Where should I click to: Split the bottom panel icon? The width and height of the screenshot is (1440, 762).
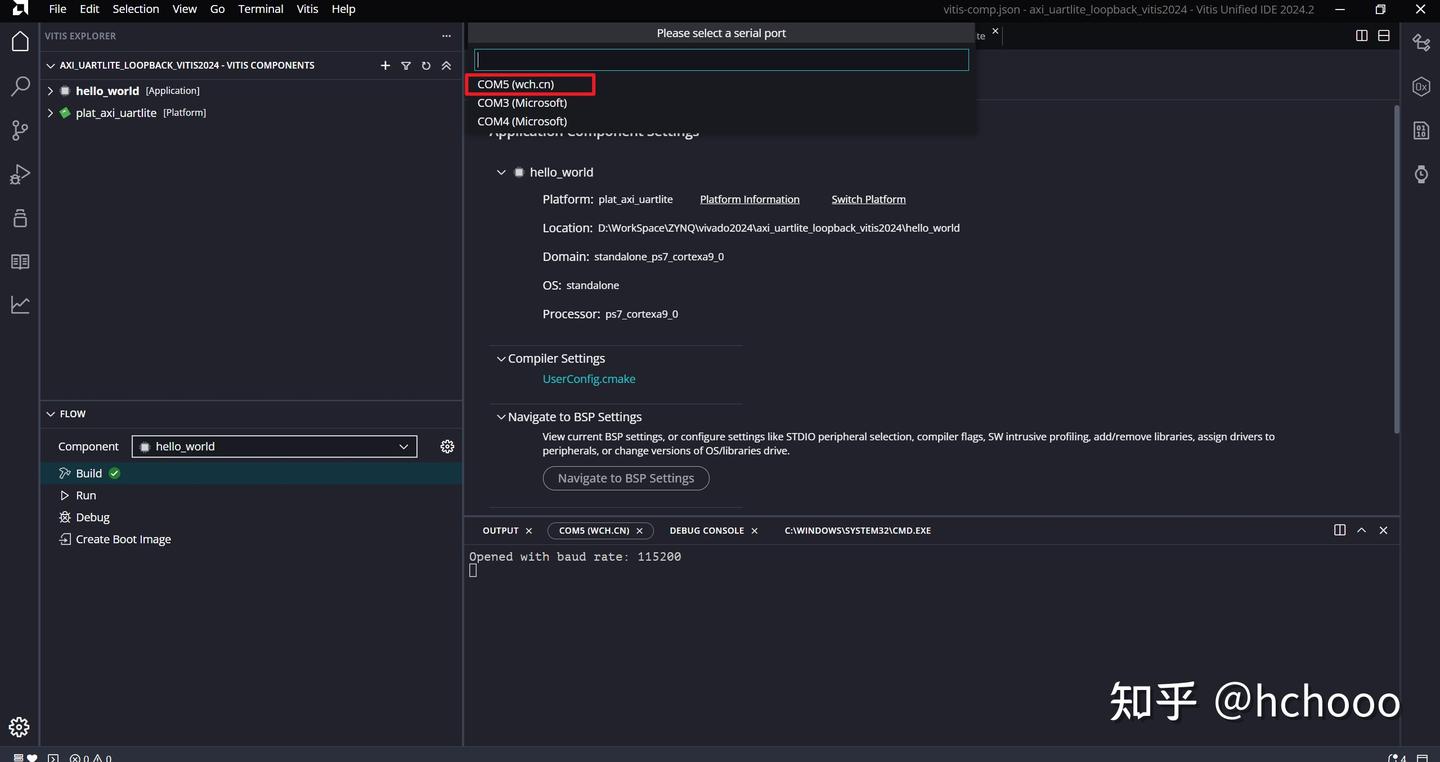[1340, 530]
